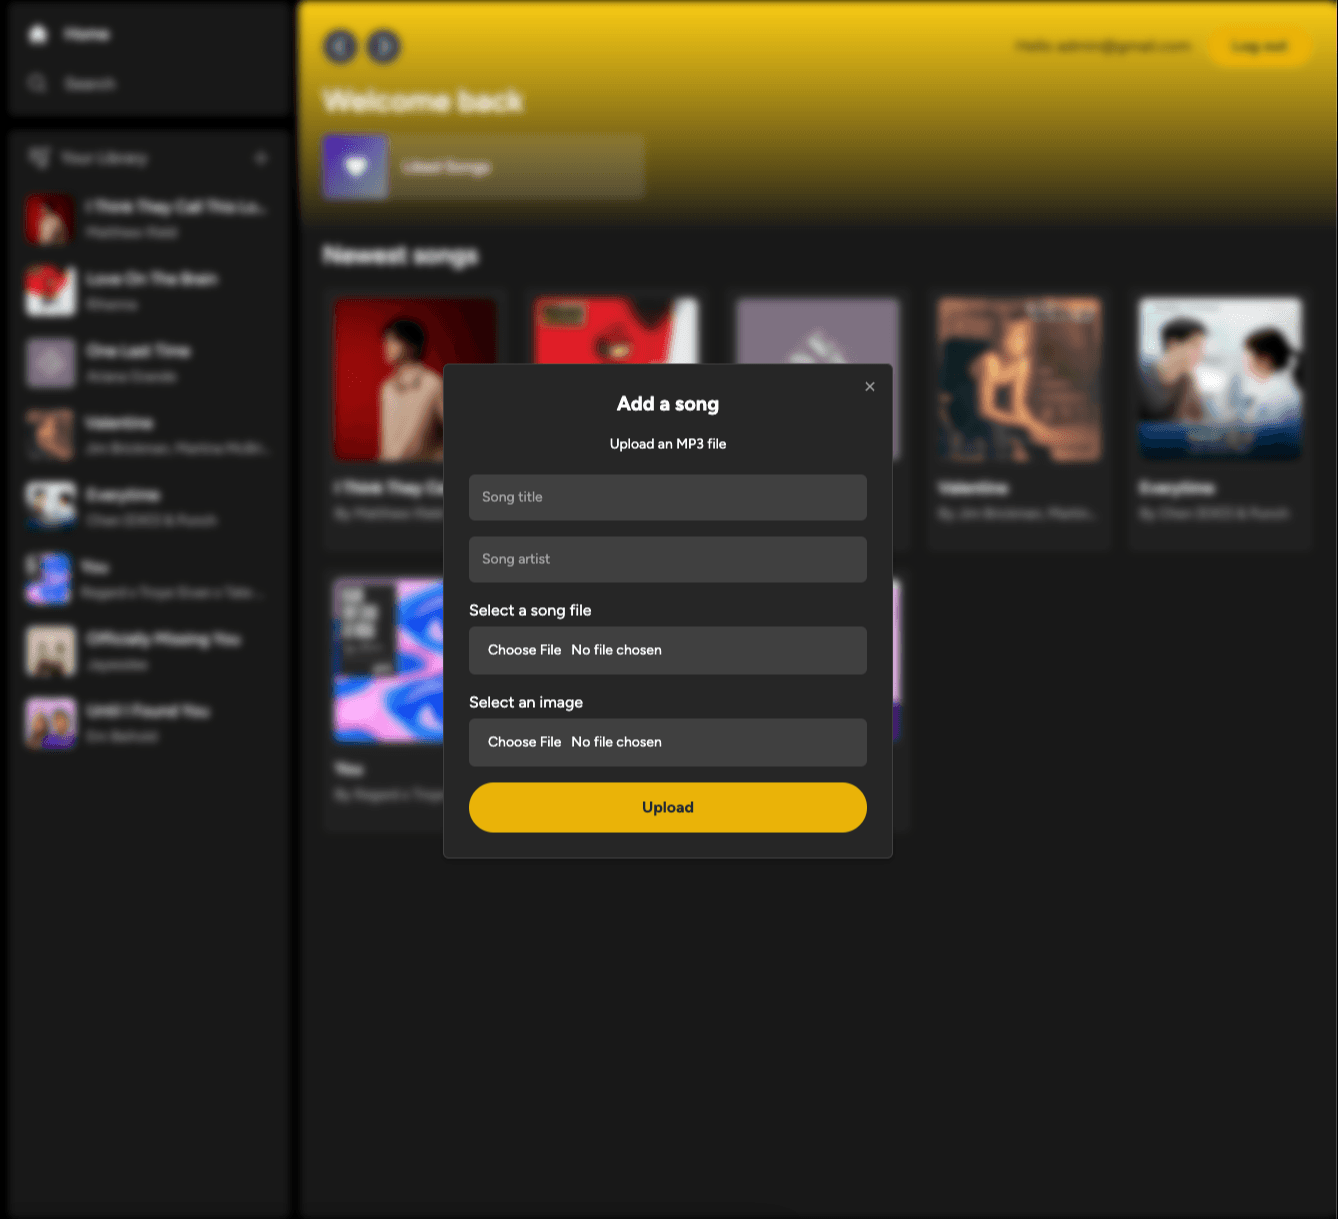Dismiss the Add a song dialog
The width and height of the screenshot is (1338, 1219).
pyautogui.click(x=869, y=386)
